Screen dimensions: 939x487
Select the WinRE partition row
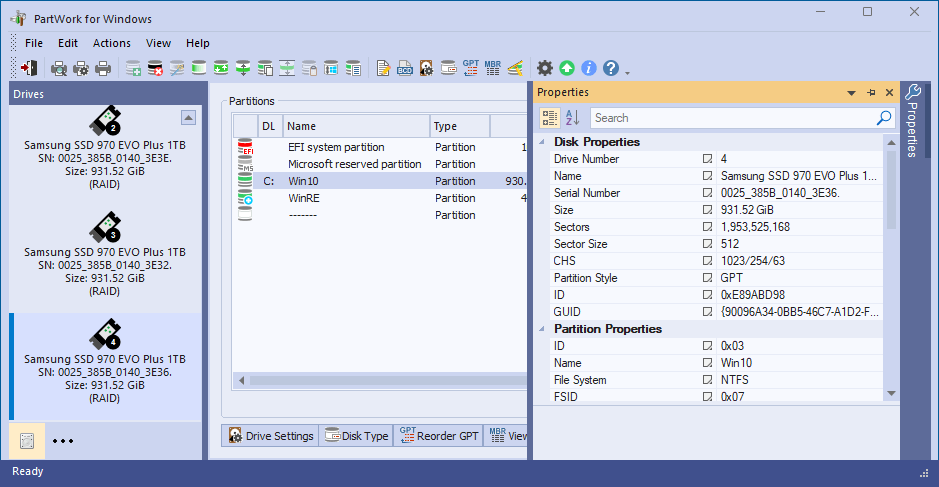[381, 198]
